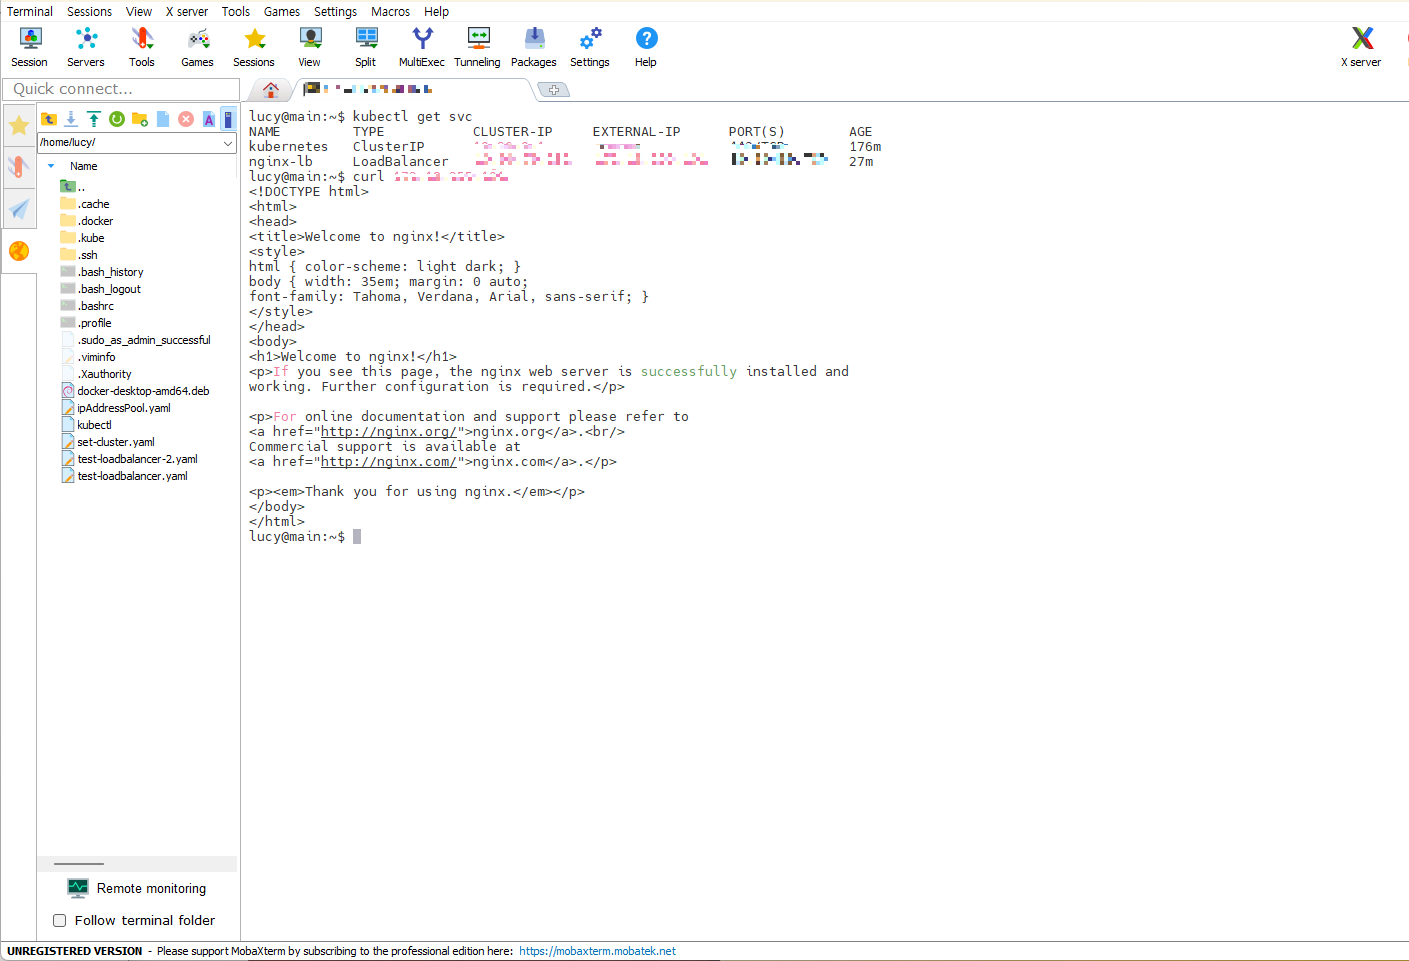This screenshot has height=961, width=1409.
Task: Click the http://nginx.org/ link in terminal
Action: 389,432
